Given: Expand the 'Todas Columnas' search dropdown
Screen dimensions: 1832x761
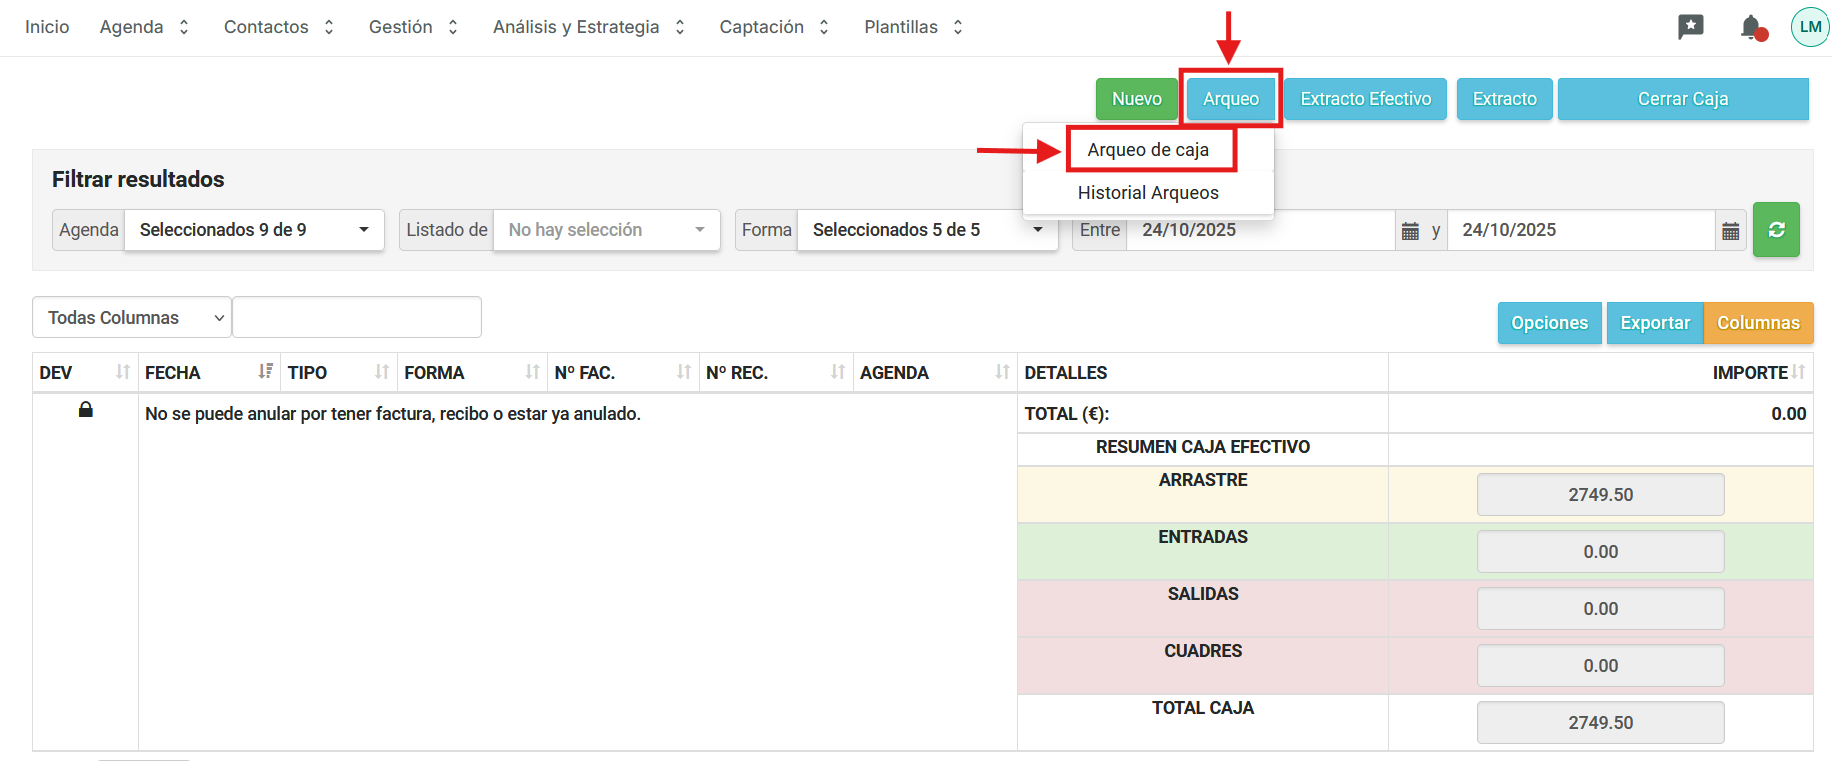Looking at the screenshot, I should pyautogui.click(x=132, y=318).
